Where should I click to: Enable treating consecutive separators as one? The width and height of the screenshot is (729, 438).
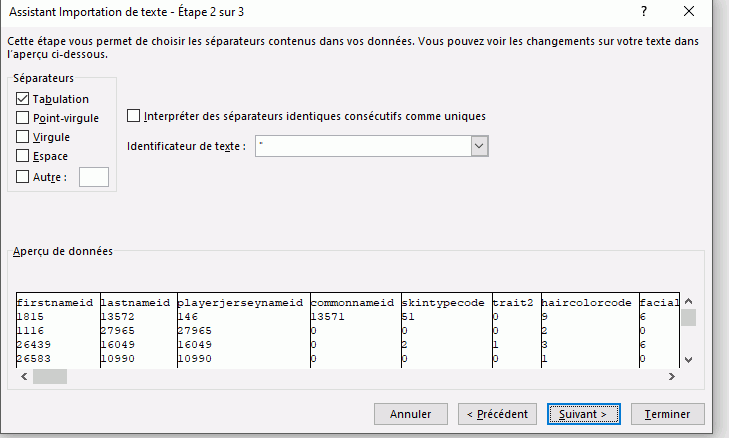(134, 116)
